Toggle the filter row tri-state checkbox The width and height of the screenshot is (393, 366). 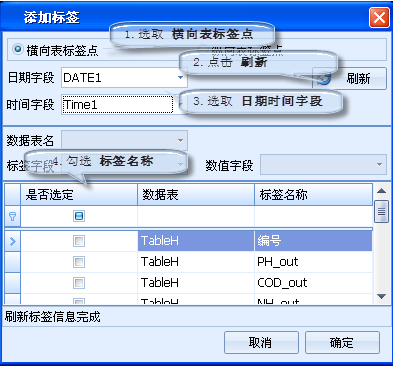click(x=79, y=216)
